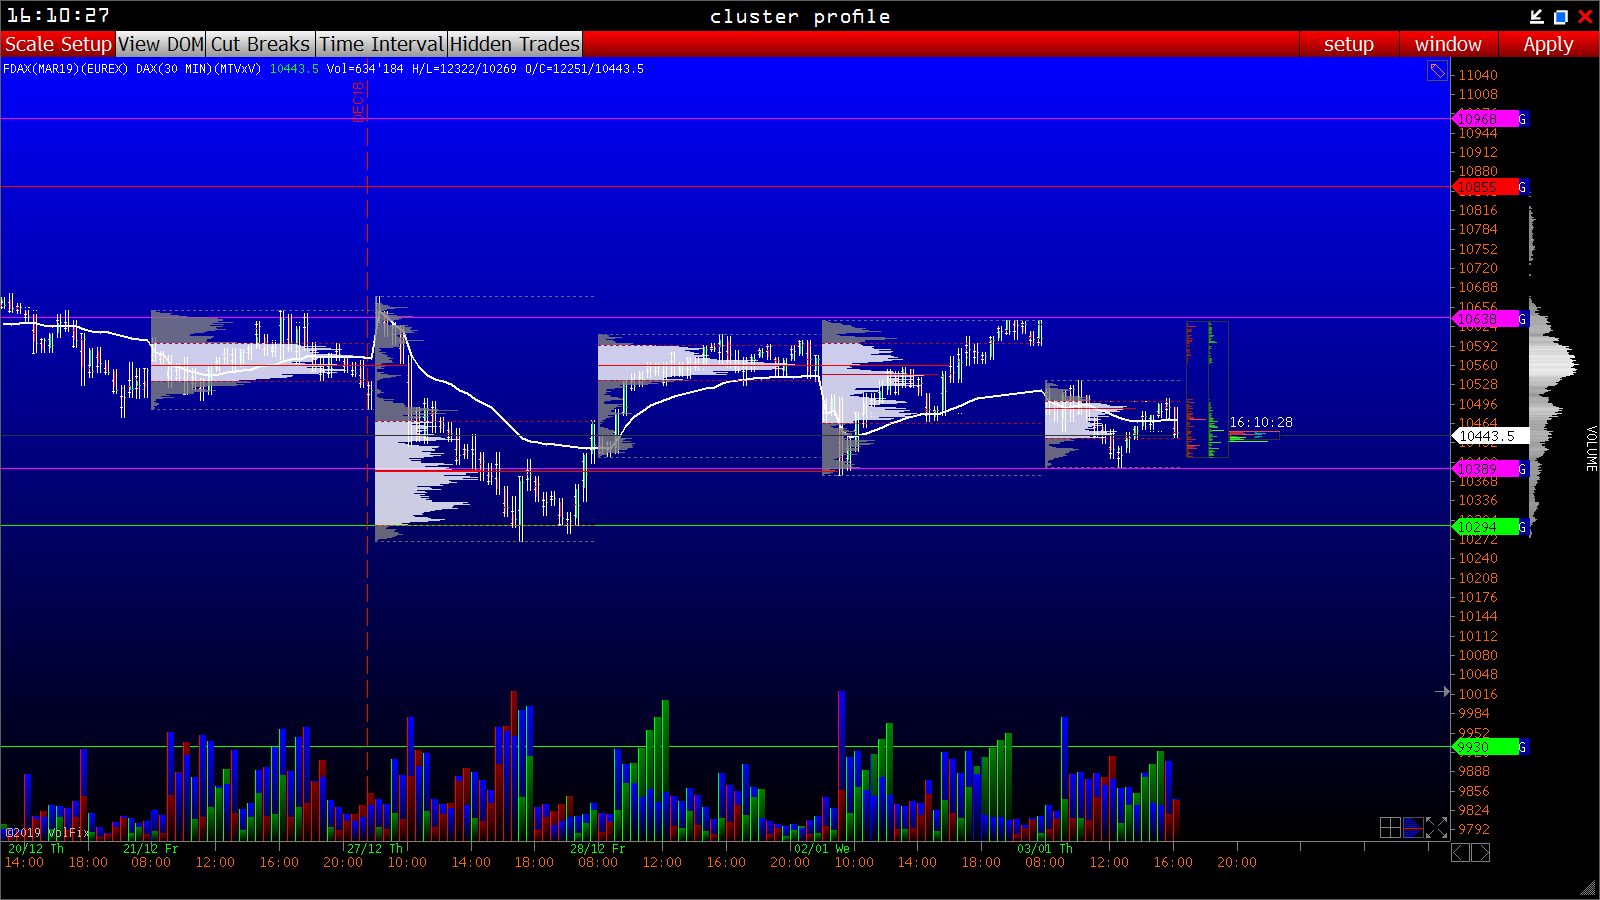Click the G marker beside 10968
Viewport: 1600px width, 900px height.
pos(1523,119)
